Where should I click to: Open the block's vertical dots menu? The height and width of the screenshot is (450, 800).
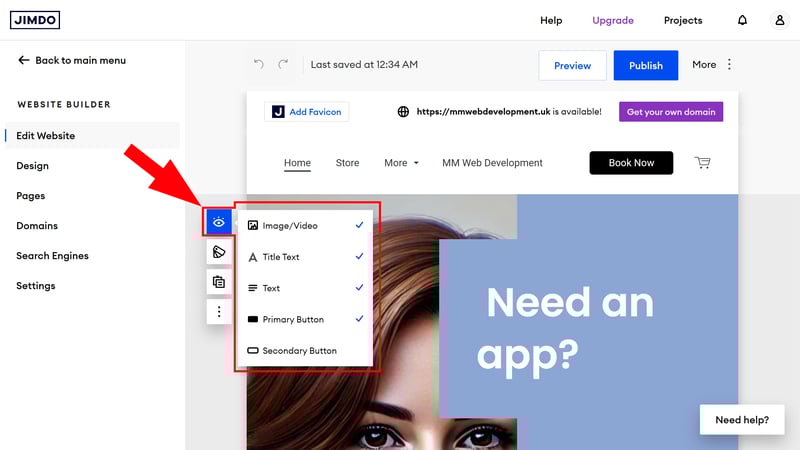[219, 312]
